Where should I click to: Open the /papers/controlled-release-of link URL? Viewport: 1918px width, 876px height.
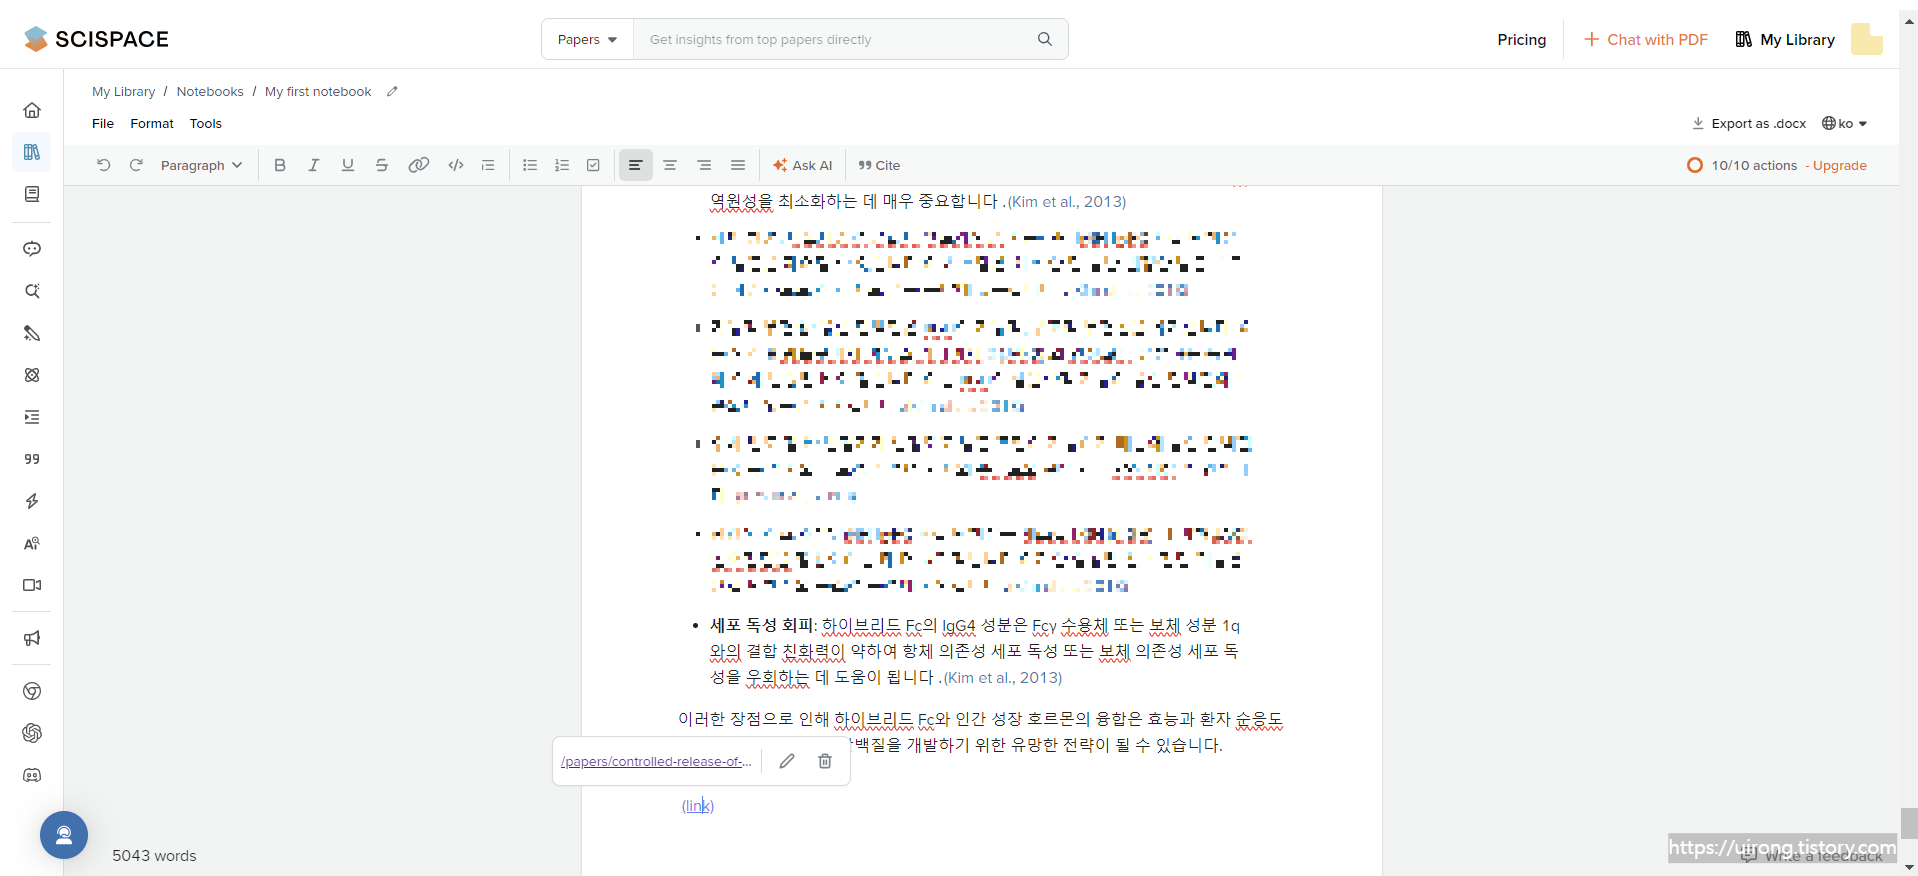[656, 761]
